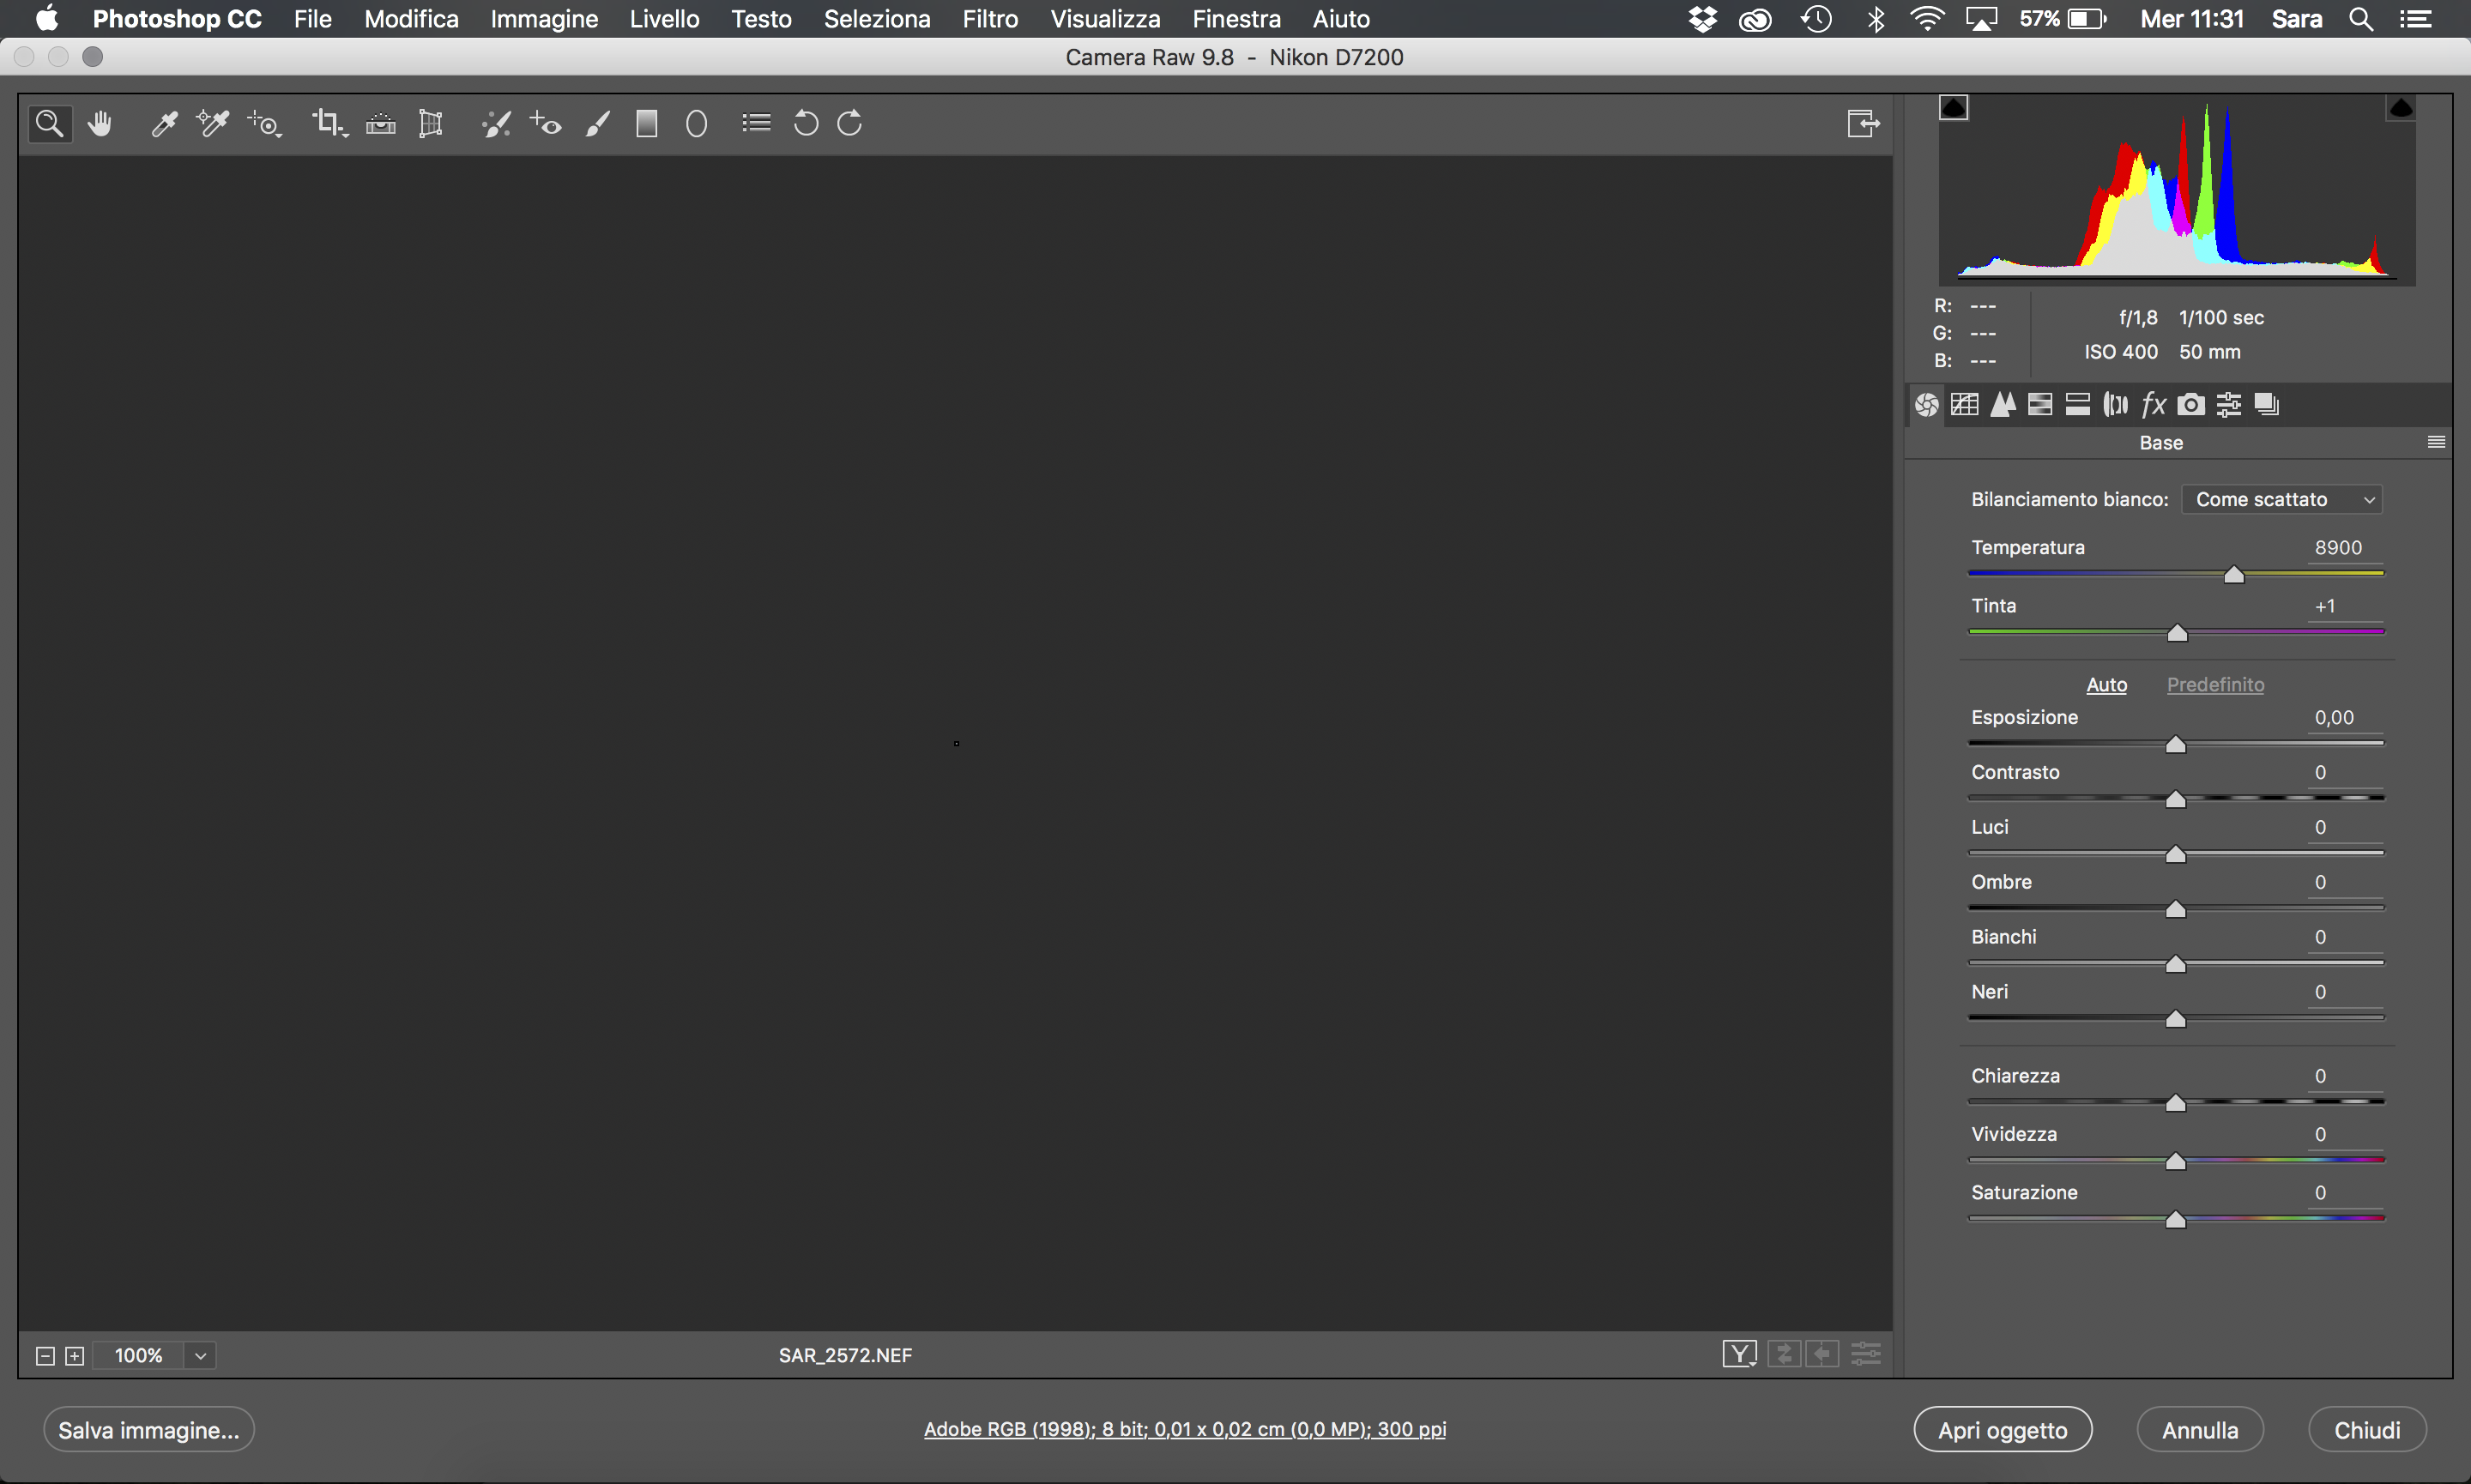
Task: Open the Split Toning panel tab
Action: [2078, 404]
